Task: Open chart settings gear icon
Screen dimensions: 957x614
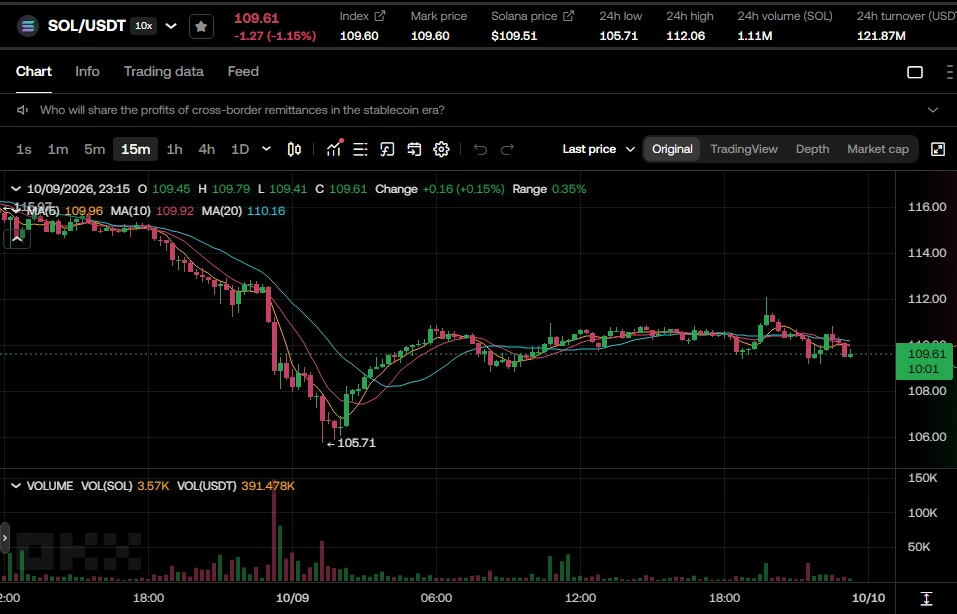Action: (441, 149)
